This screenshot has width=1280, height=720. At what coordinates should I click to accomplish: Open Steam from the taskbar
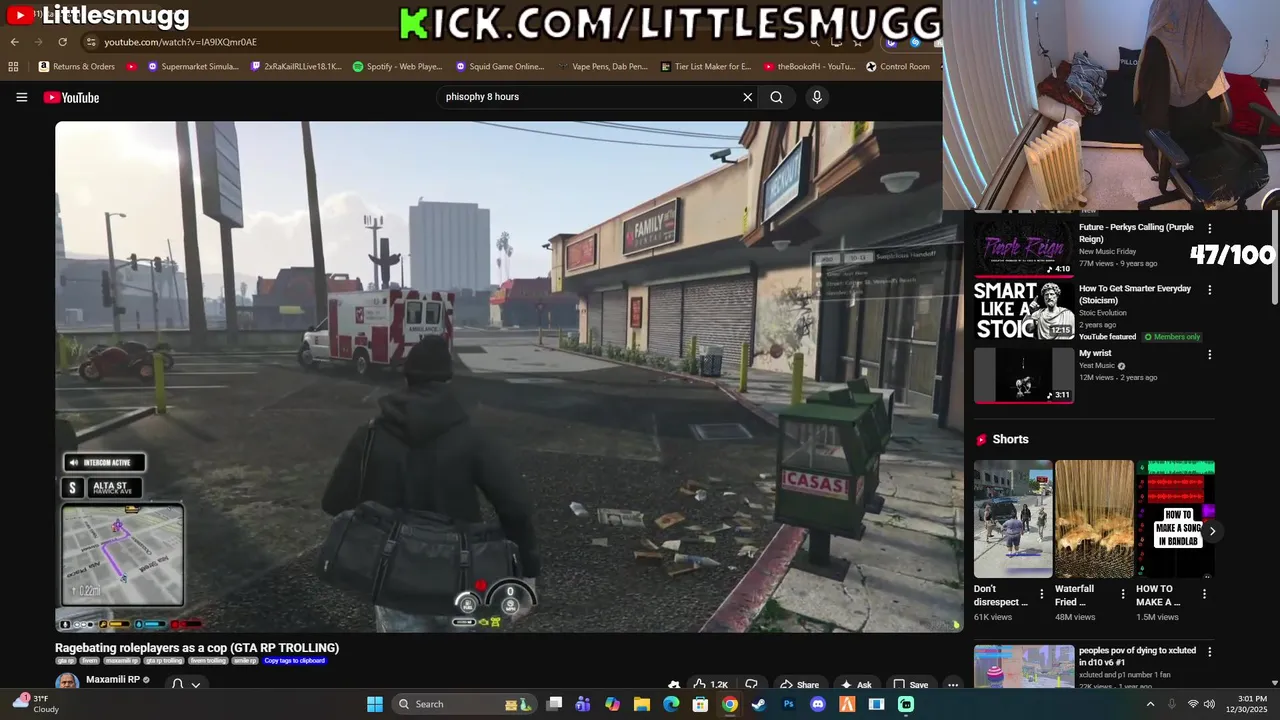coord(759,704)
